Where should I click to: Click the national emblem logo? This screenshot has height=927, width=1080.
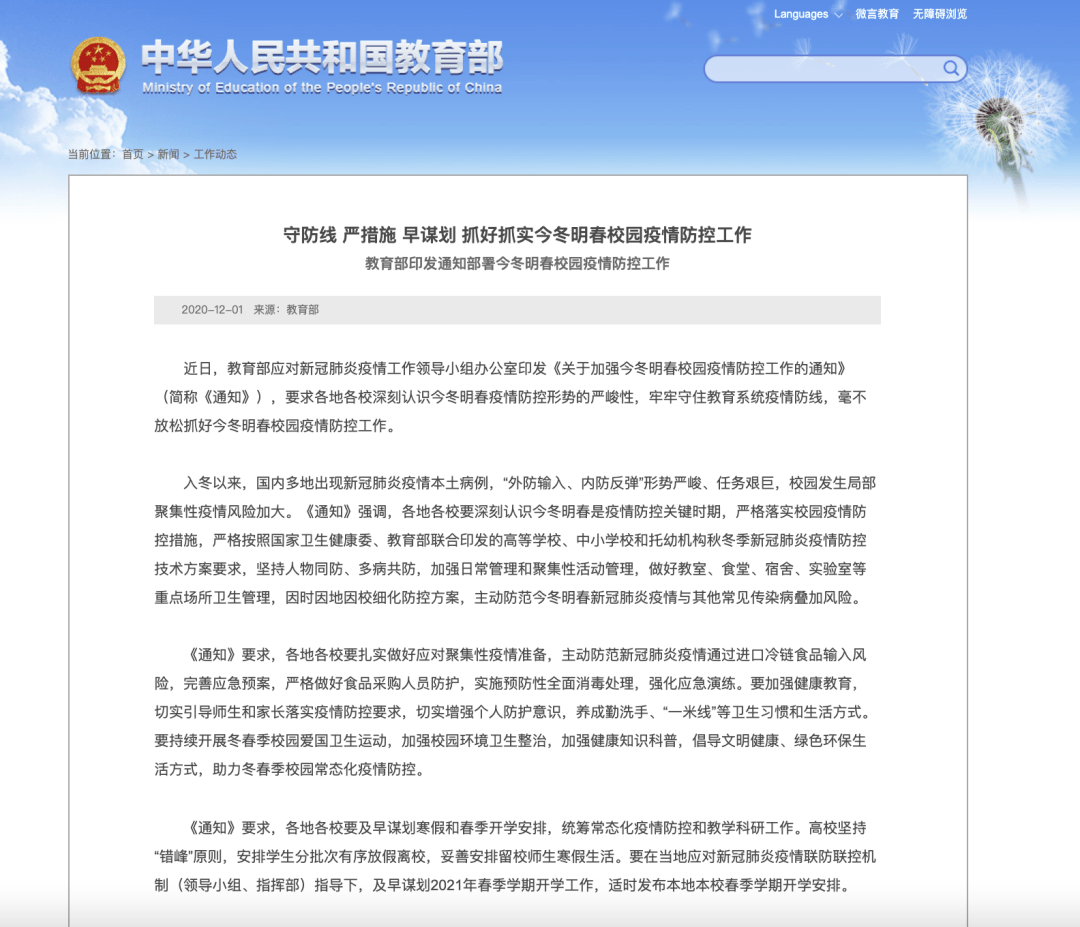point(98,65)
